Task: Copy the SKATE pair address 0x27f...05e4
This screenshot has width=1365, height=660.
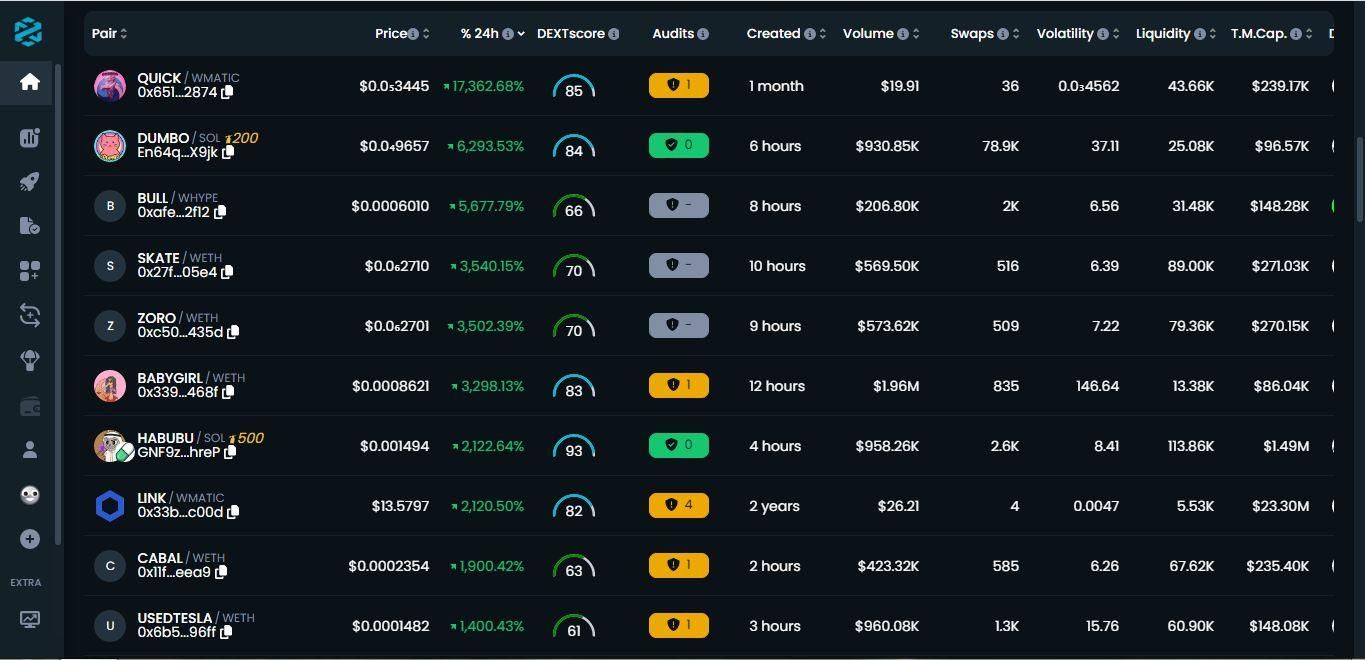Action: 227,272
